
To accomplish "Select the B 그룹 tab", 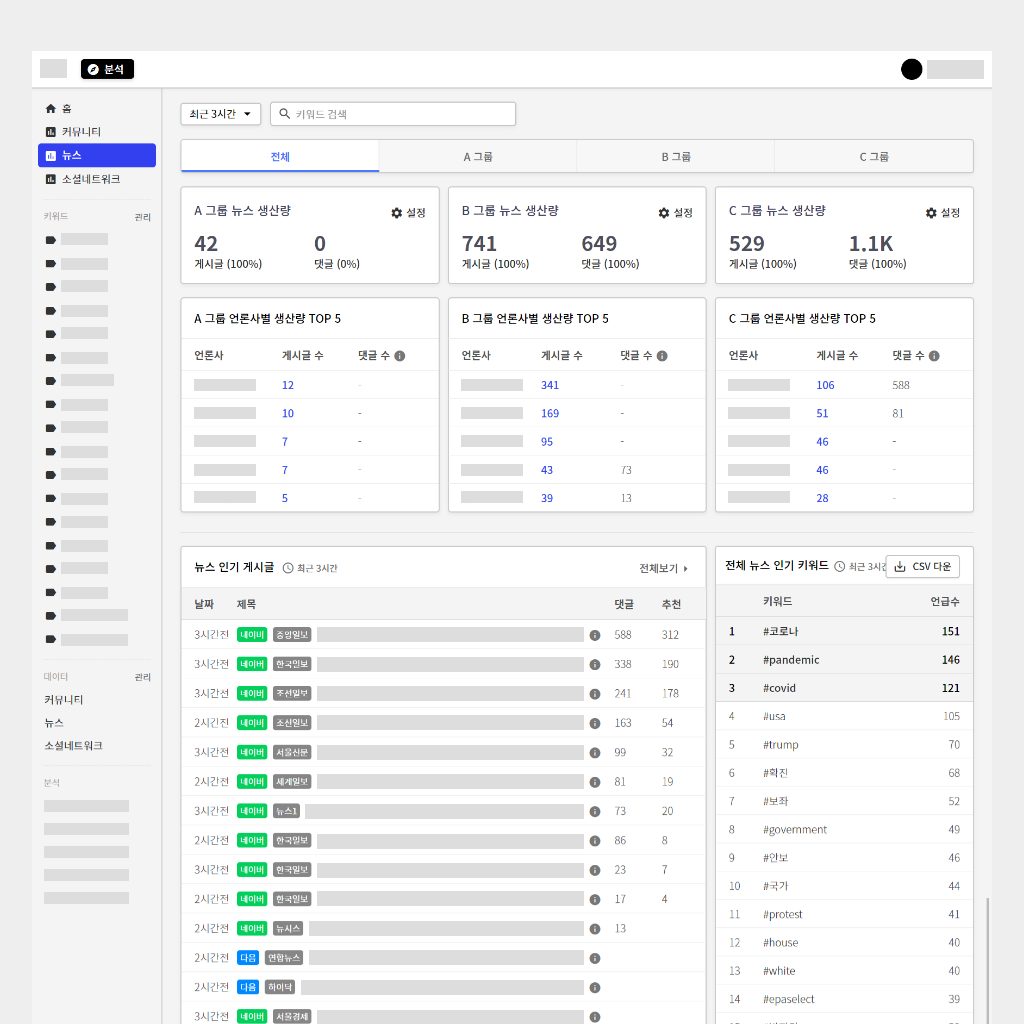I will pos(675,157).
